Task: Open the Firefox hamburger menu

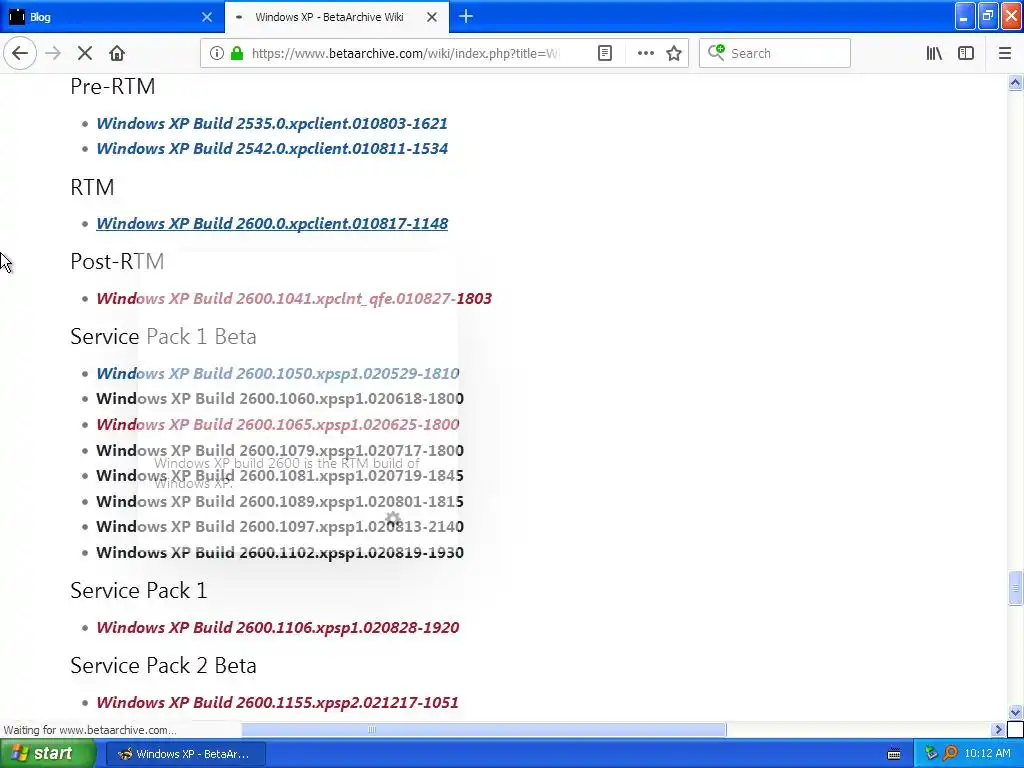Action: 1004,54
